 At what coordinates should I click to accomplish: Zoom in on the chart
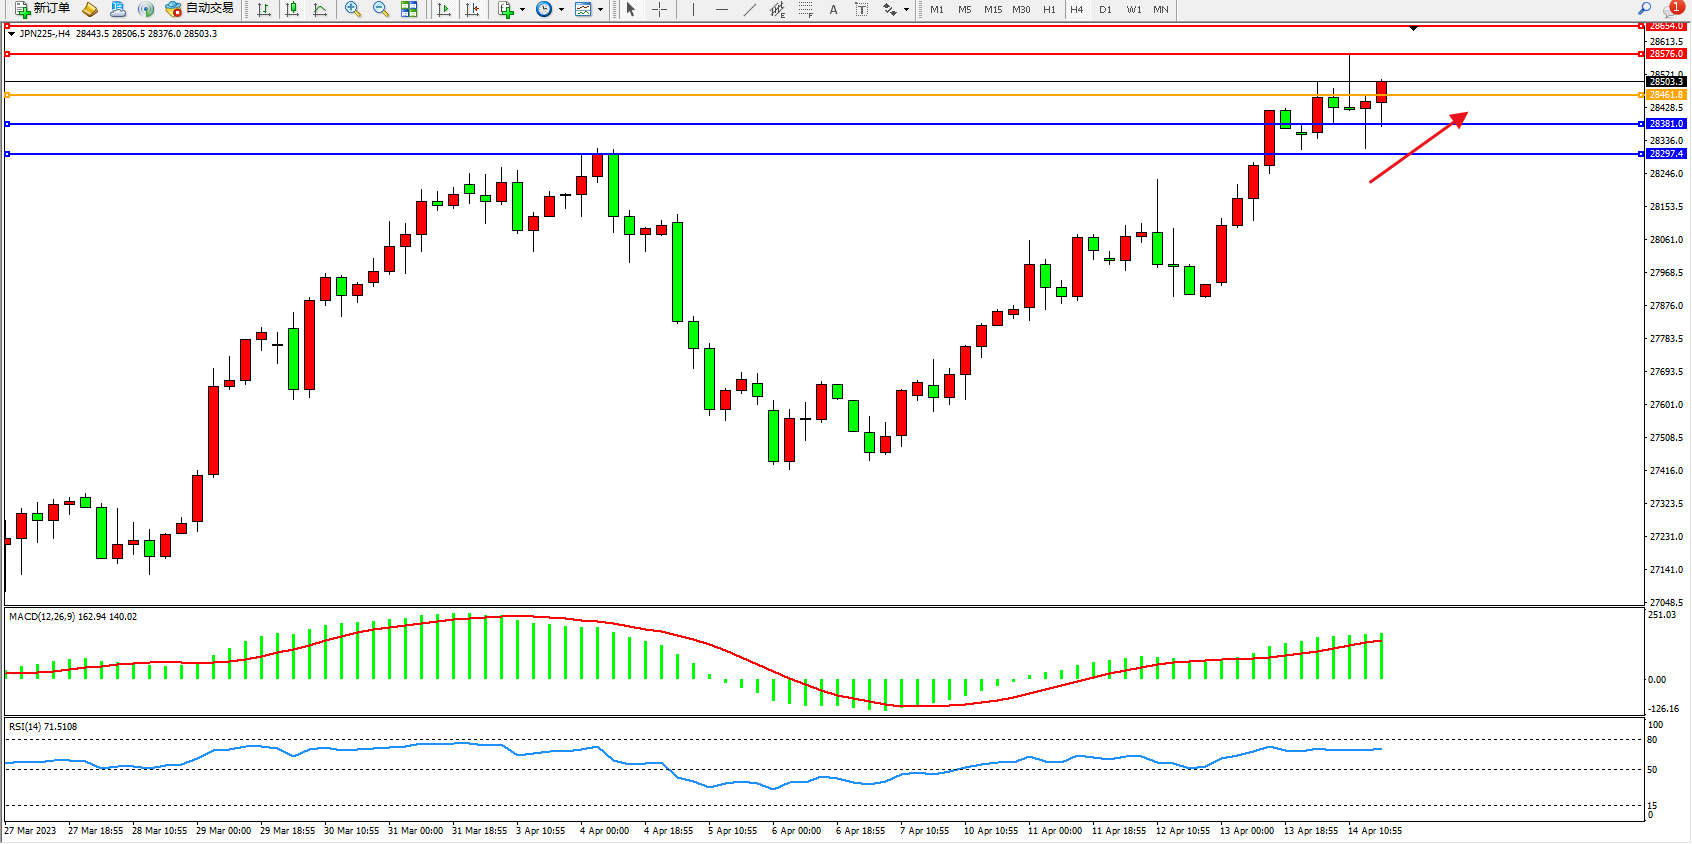tap(352, 9)
